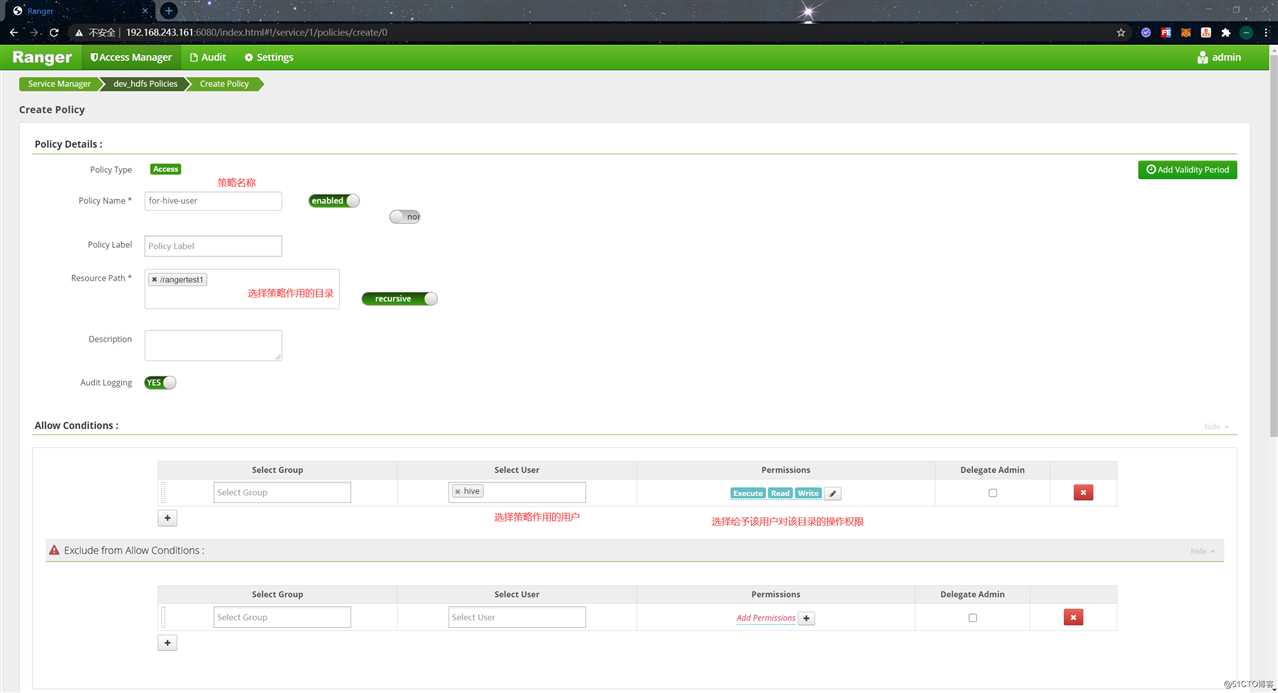Viewport: 1278px width, 693px height.
Task: Toggle the policy enabled switch
Action: (334, 201)
